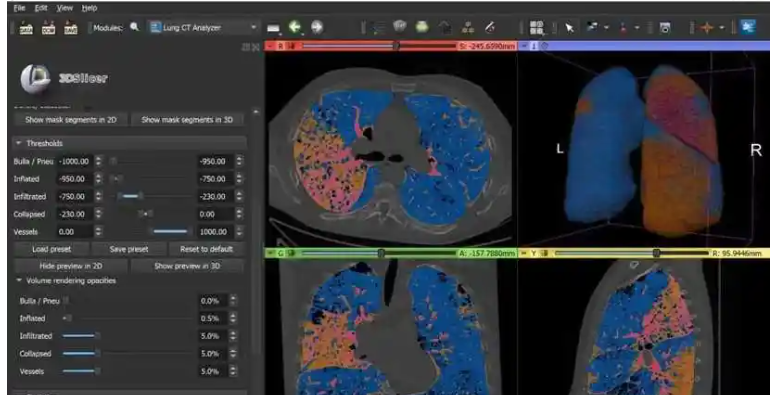Viewport: 773px width, 395px height.
Task: Open the Segment Editor module icon
Action: (x=490, y=28)
